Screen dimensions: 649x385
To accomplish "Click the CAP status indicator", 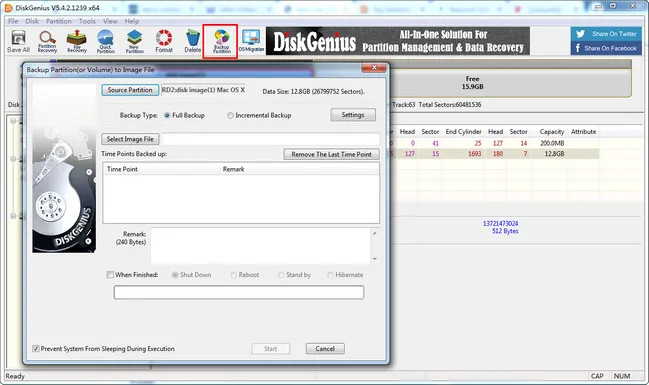I will tap(597, 376).
